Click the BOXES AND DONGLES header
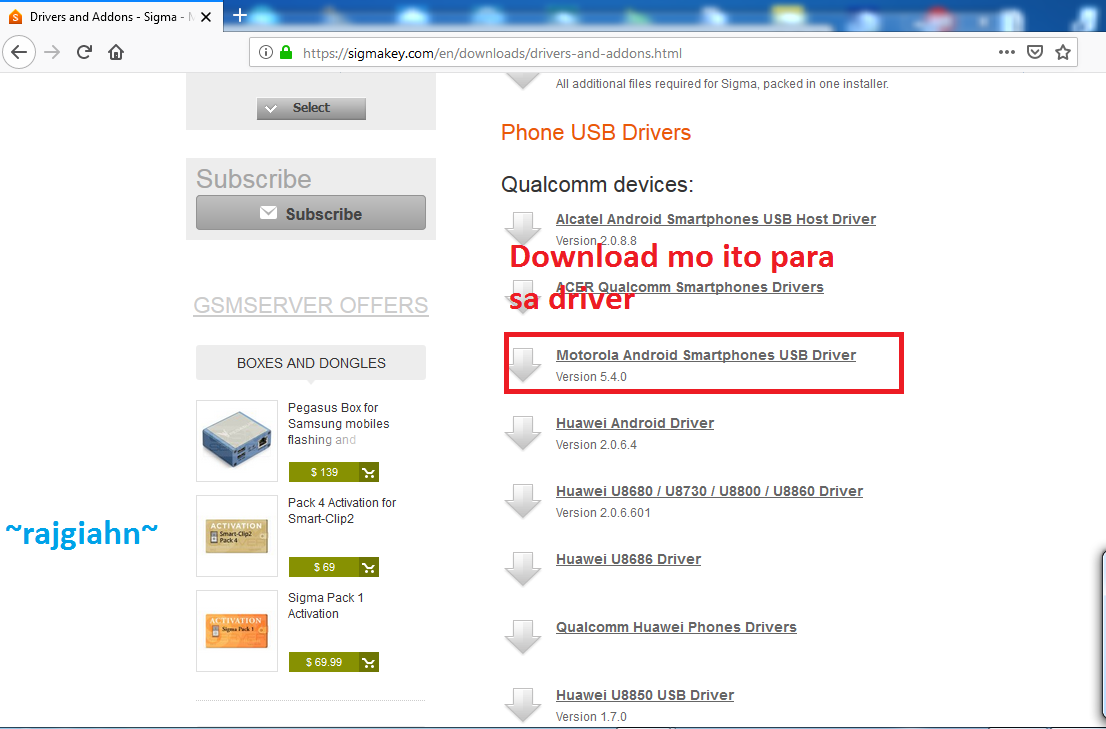This screenshot has width=1106, height=729. click(311, 362)
